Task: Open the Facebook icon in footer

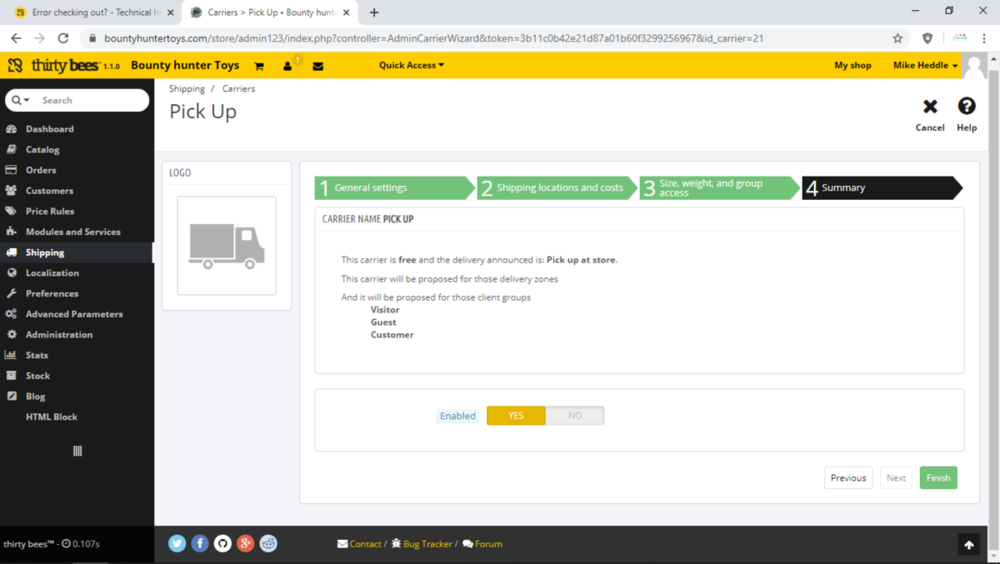Action: (200, 544)
